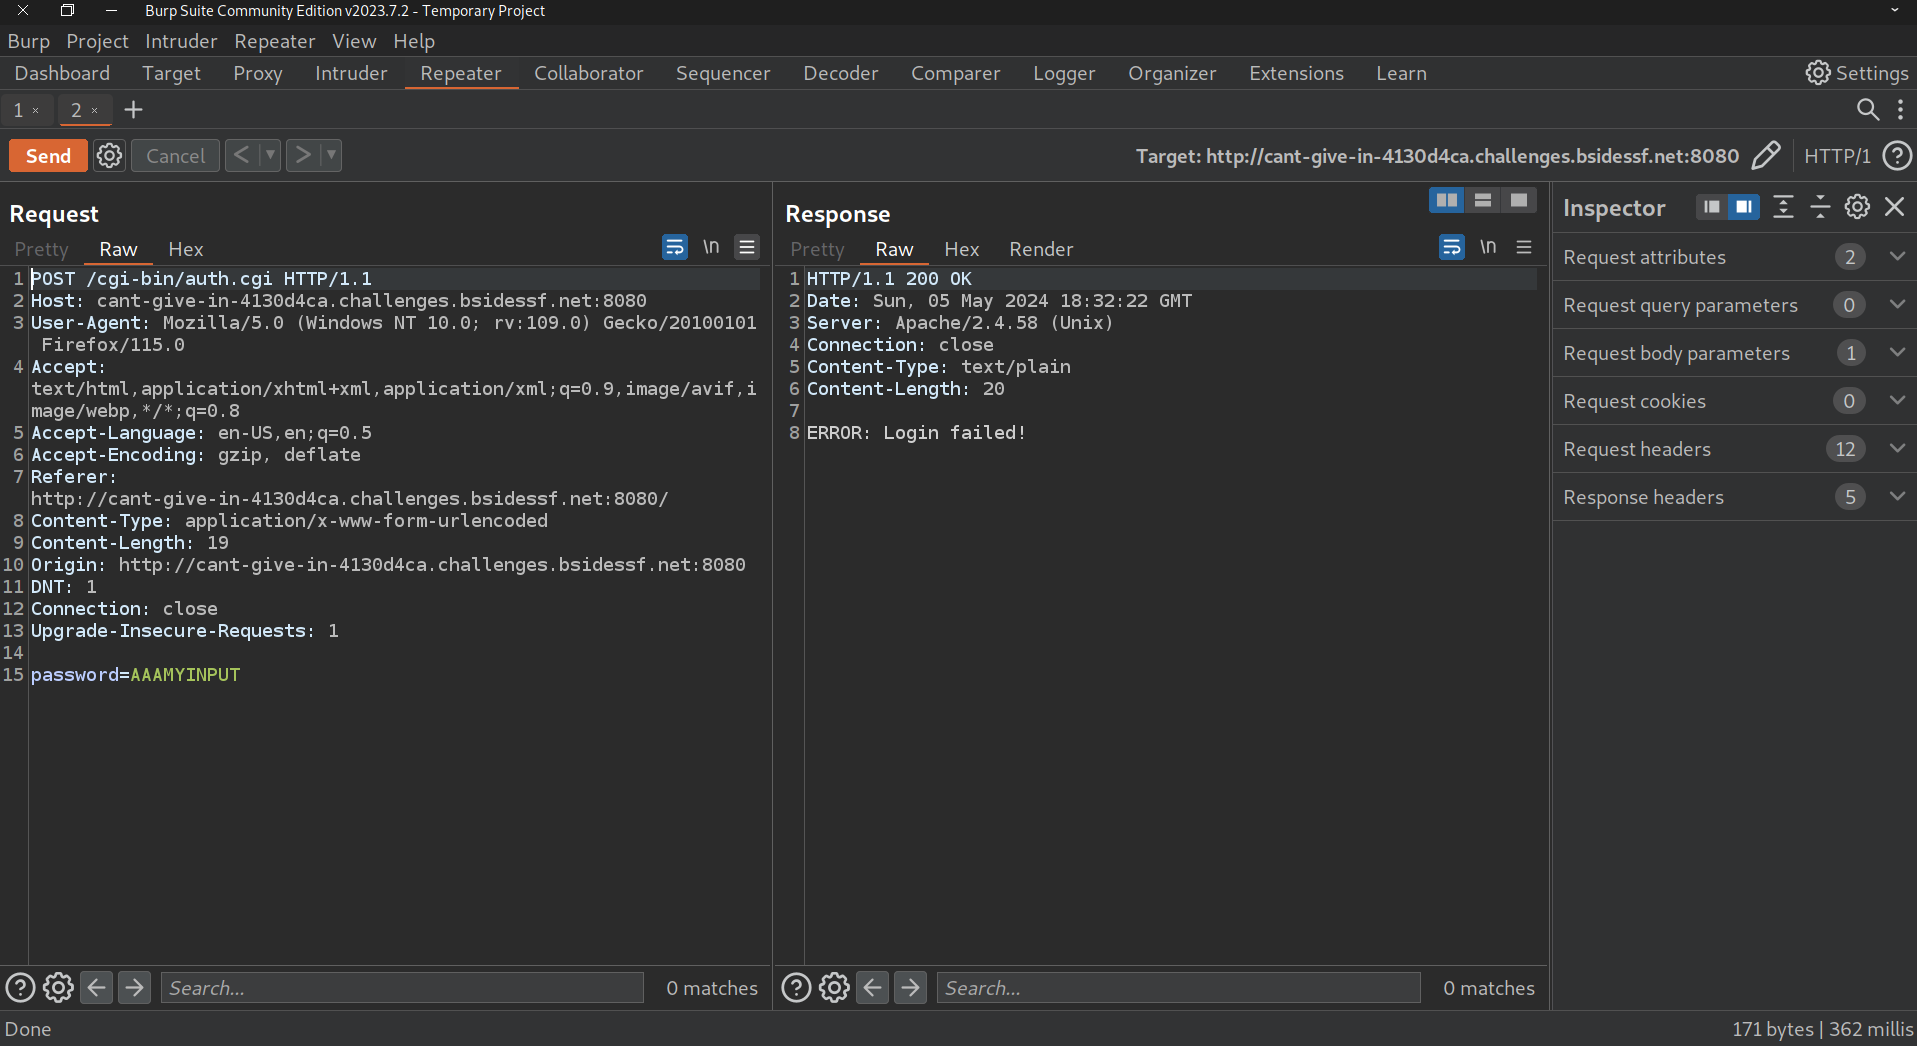
Task: Switch to the Proxy tab
Action: click(x=257, y=73)
